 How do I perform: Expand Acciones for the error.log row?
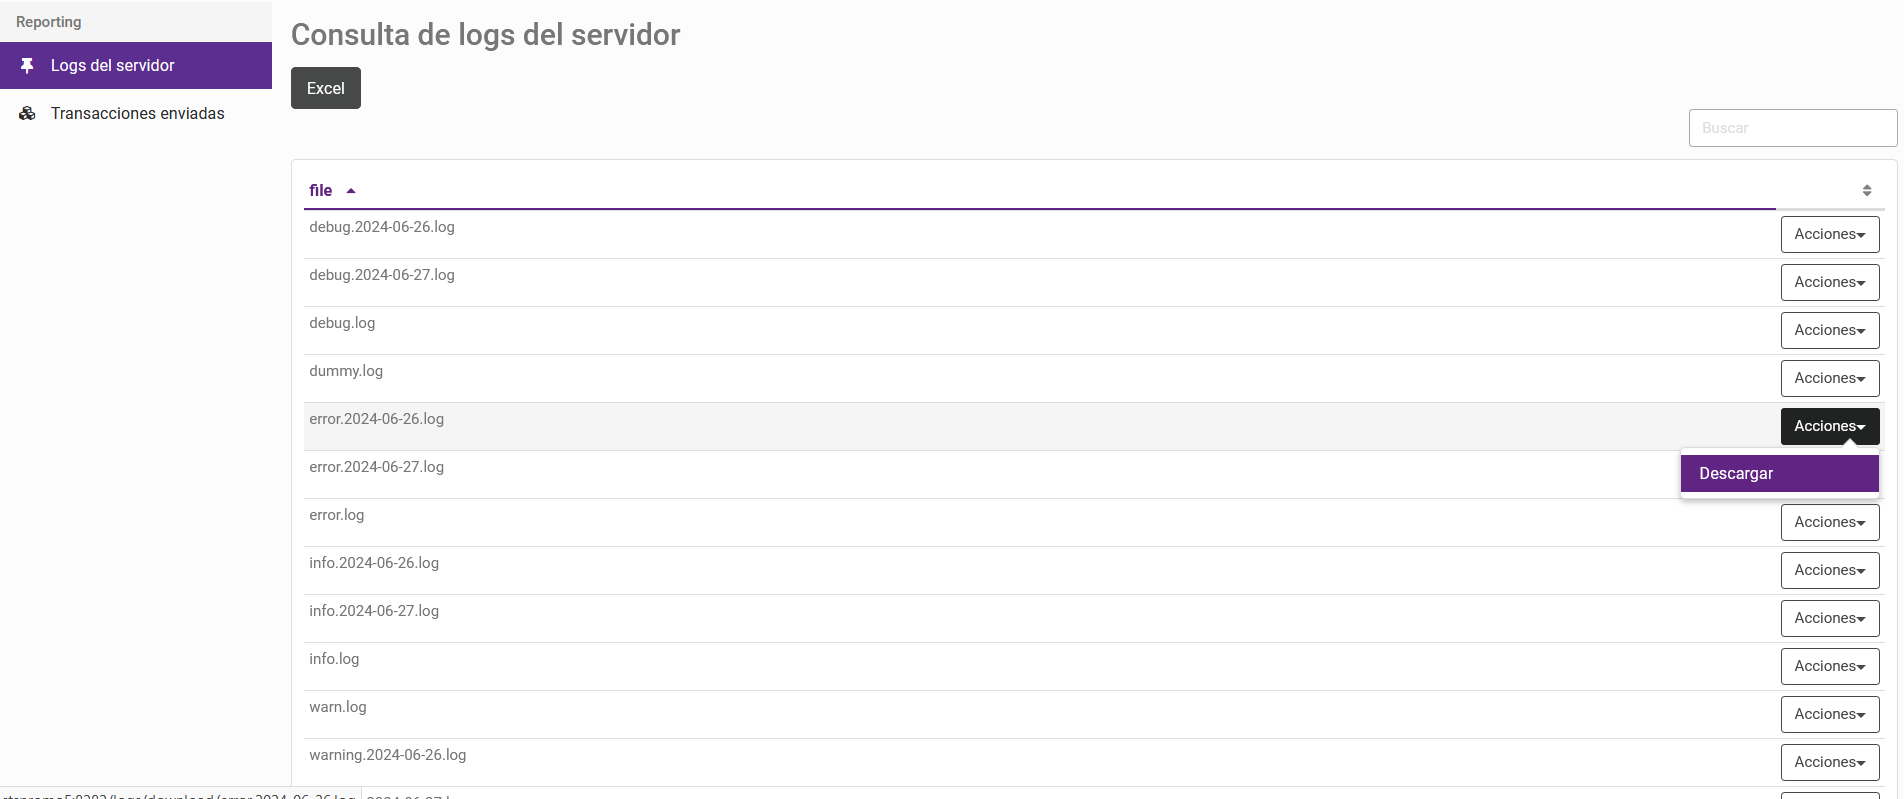pyautogui.click(x=1829, y=523)
